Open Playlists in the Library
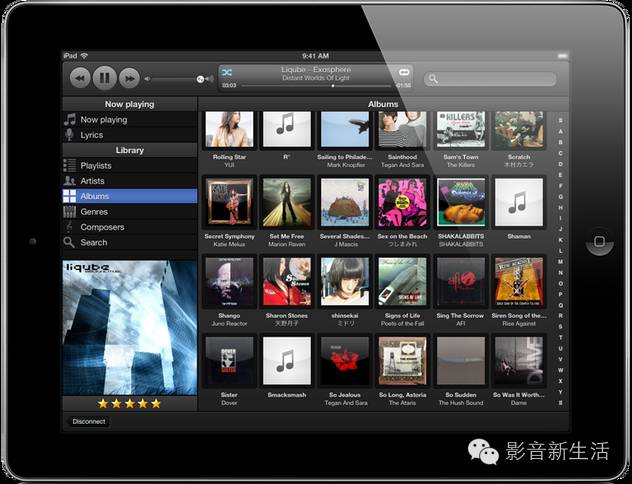Image resolution: width=632 pixels, height=484 pixels. (130, 166)
